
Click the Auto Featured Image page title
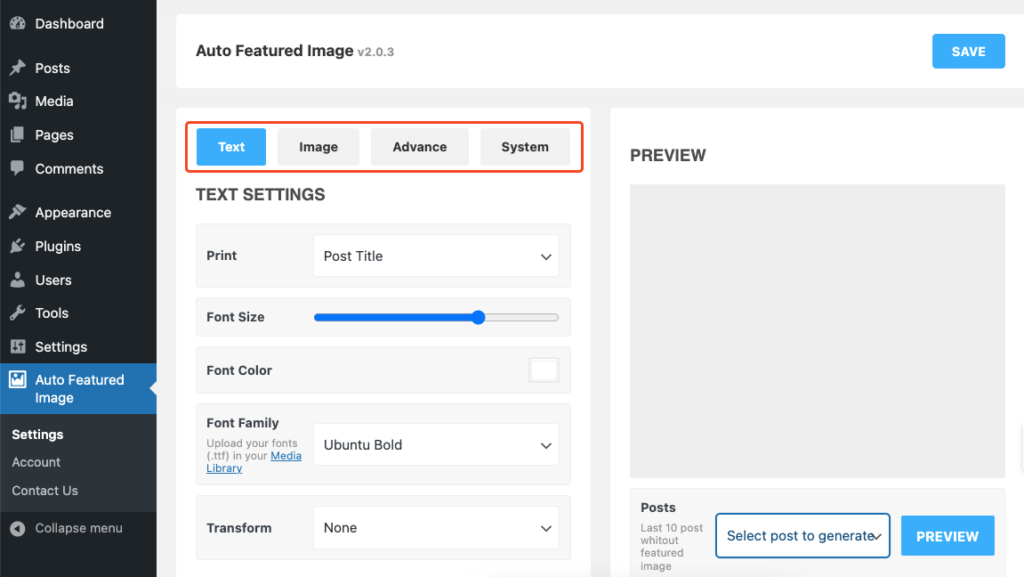[275, 50]
